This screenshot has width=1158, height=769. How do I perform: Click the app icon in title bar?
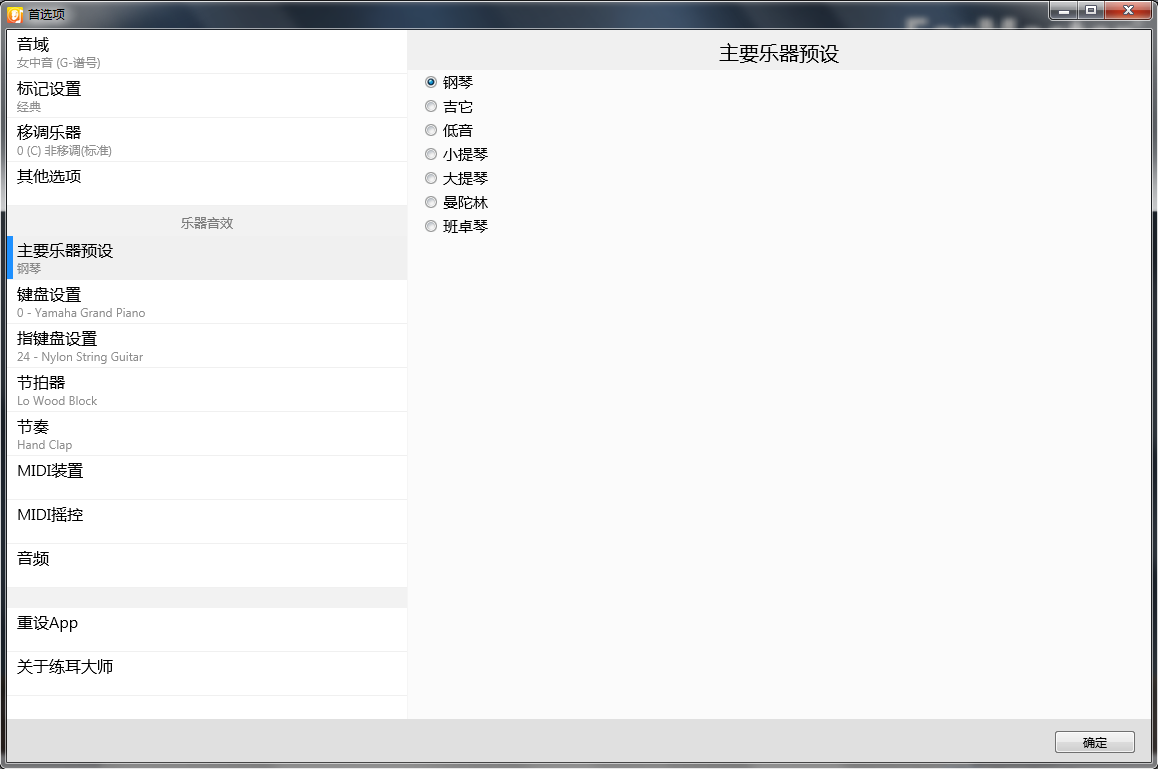(15, 14)
